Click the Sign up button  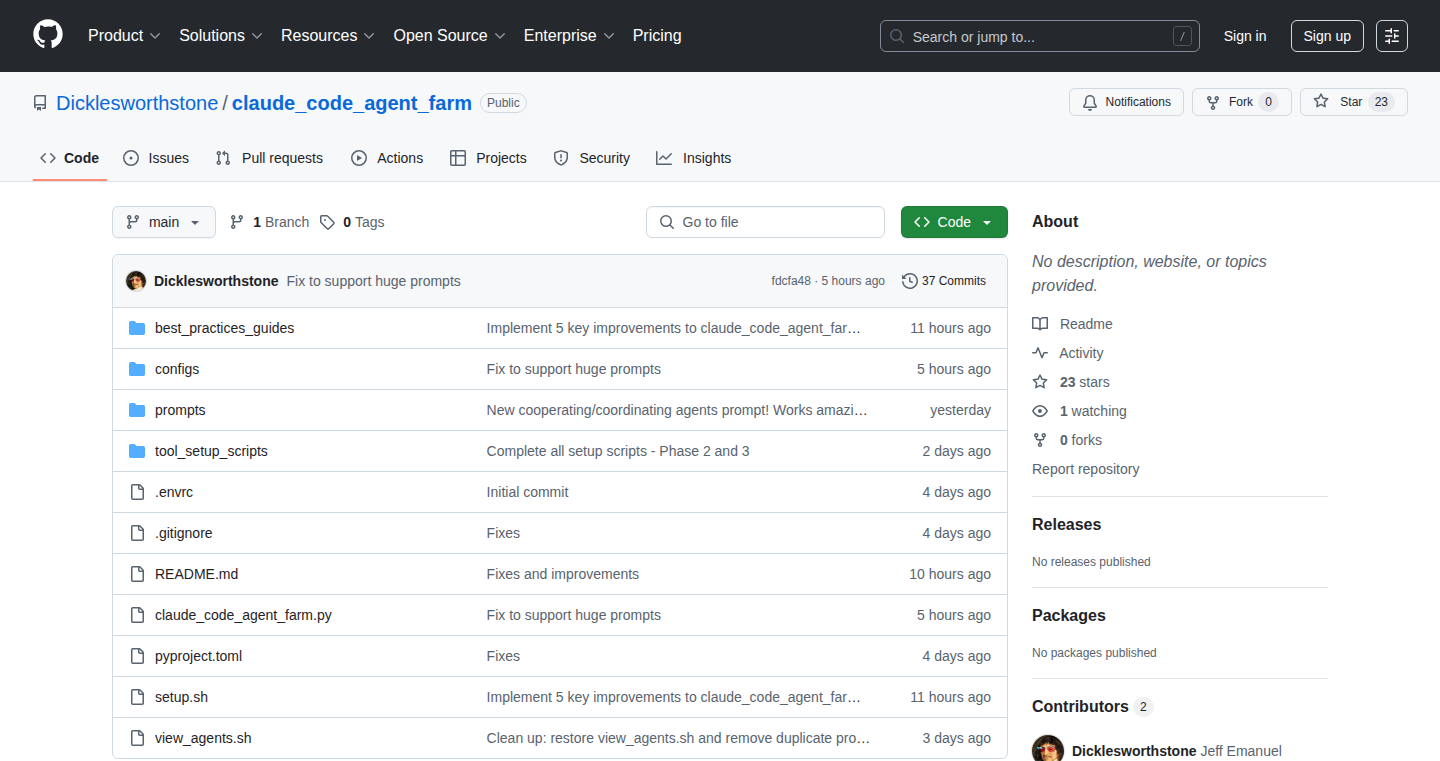[1327, 36]
